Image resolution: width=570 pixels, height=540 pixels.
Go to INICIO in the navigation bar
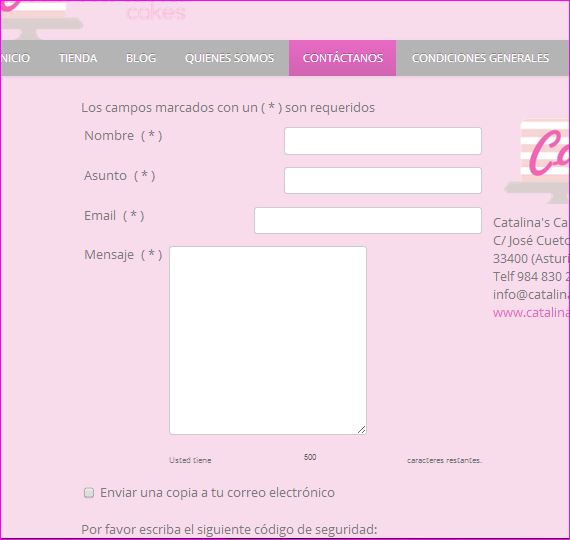[x=15, y=58]
